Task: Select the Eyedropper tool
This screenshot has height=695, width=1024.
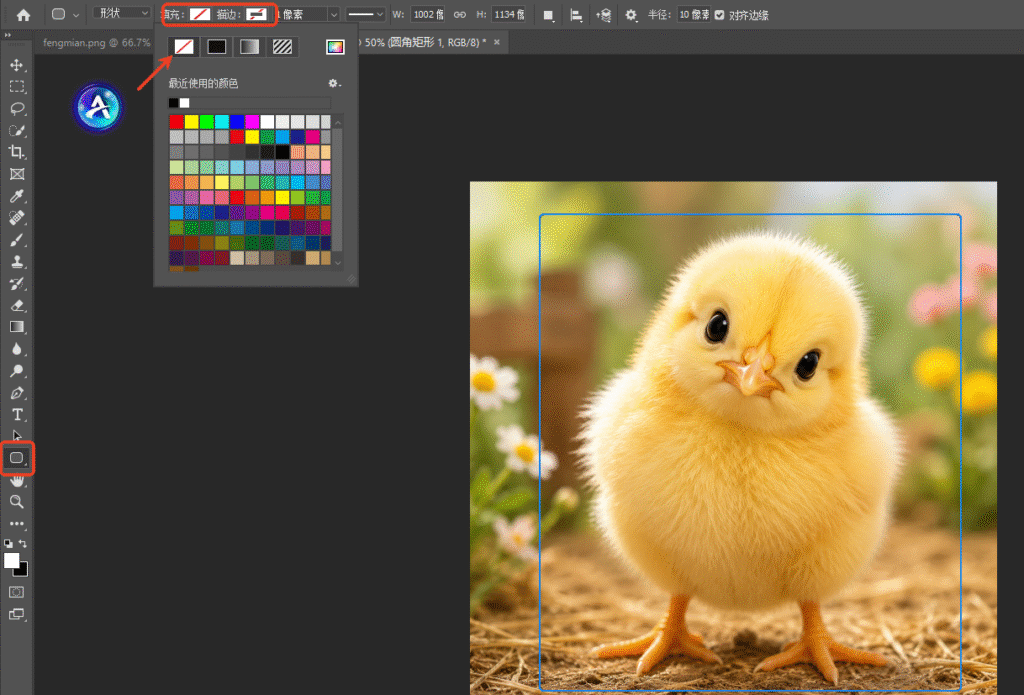Action: pyautogui.click(x=17, y=196)
